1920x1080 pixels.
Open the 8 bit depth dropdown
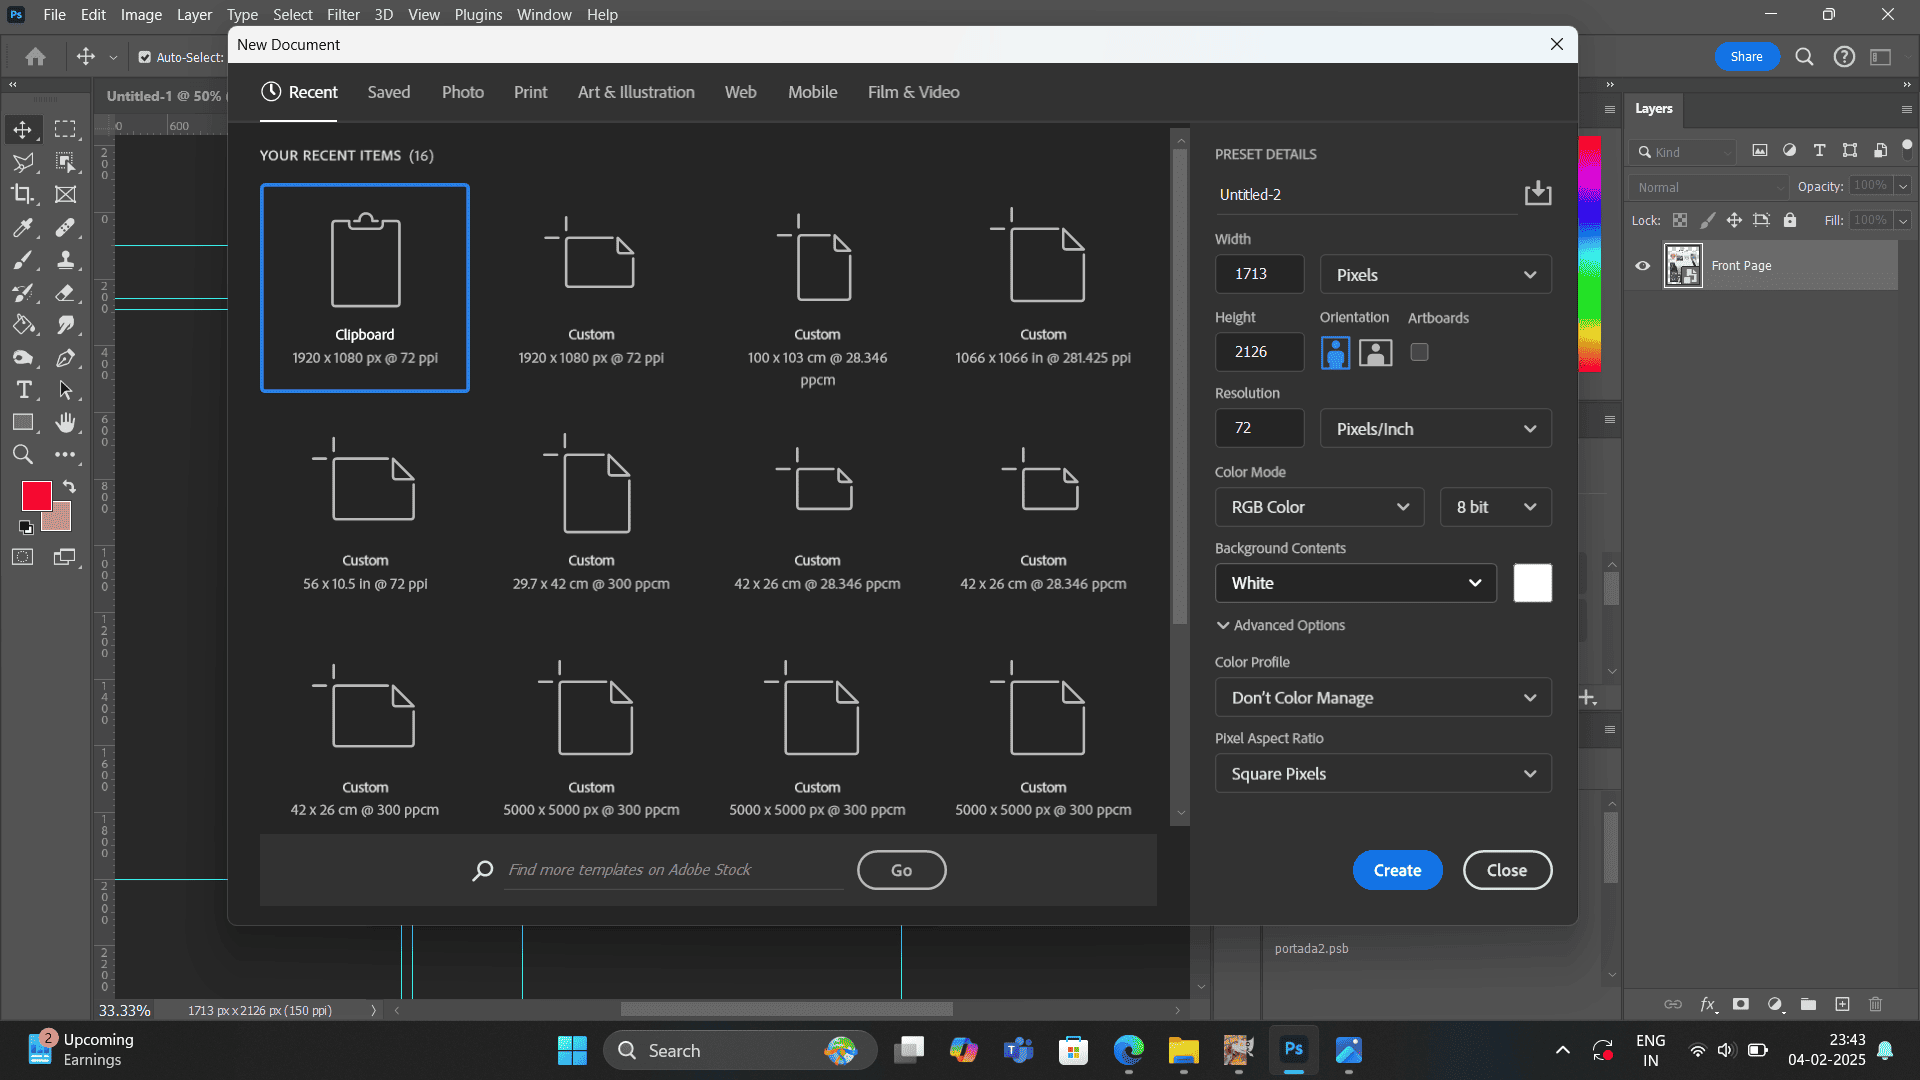click(1496, 507)
